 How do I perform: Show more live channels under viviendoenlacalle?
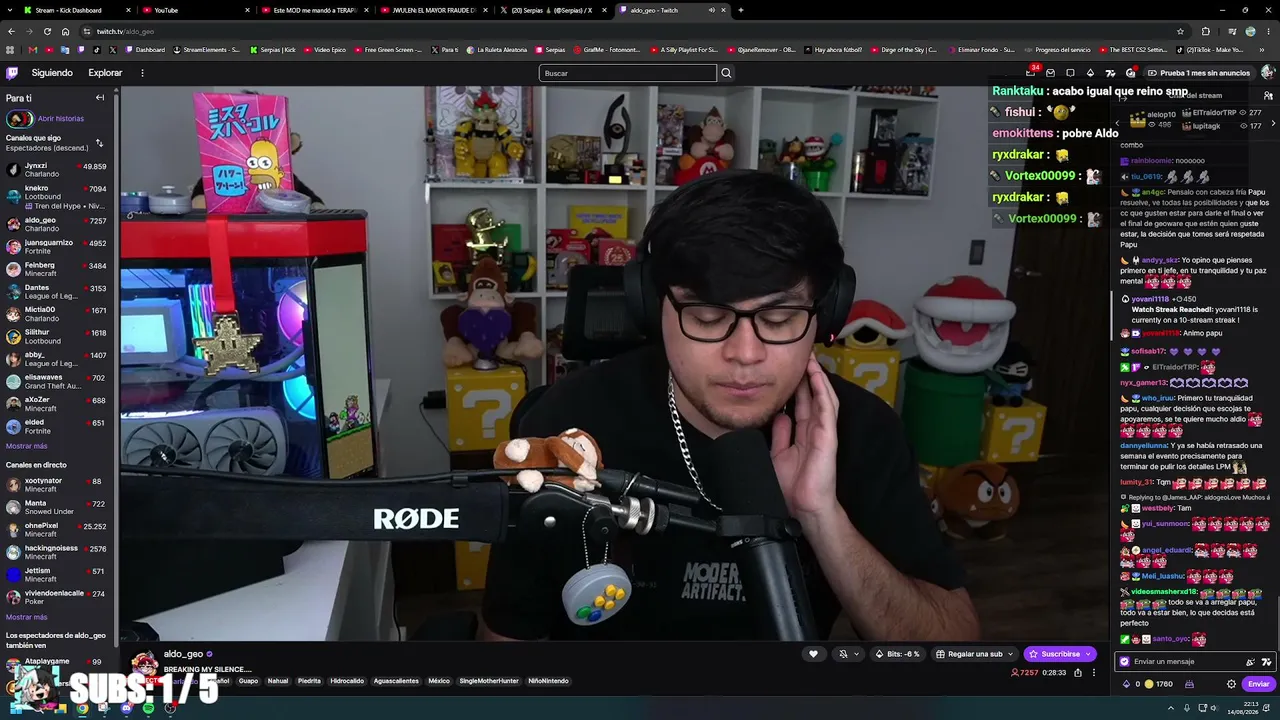pyautogui.click(x=26, y=617)
